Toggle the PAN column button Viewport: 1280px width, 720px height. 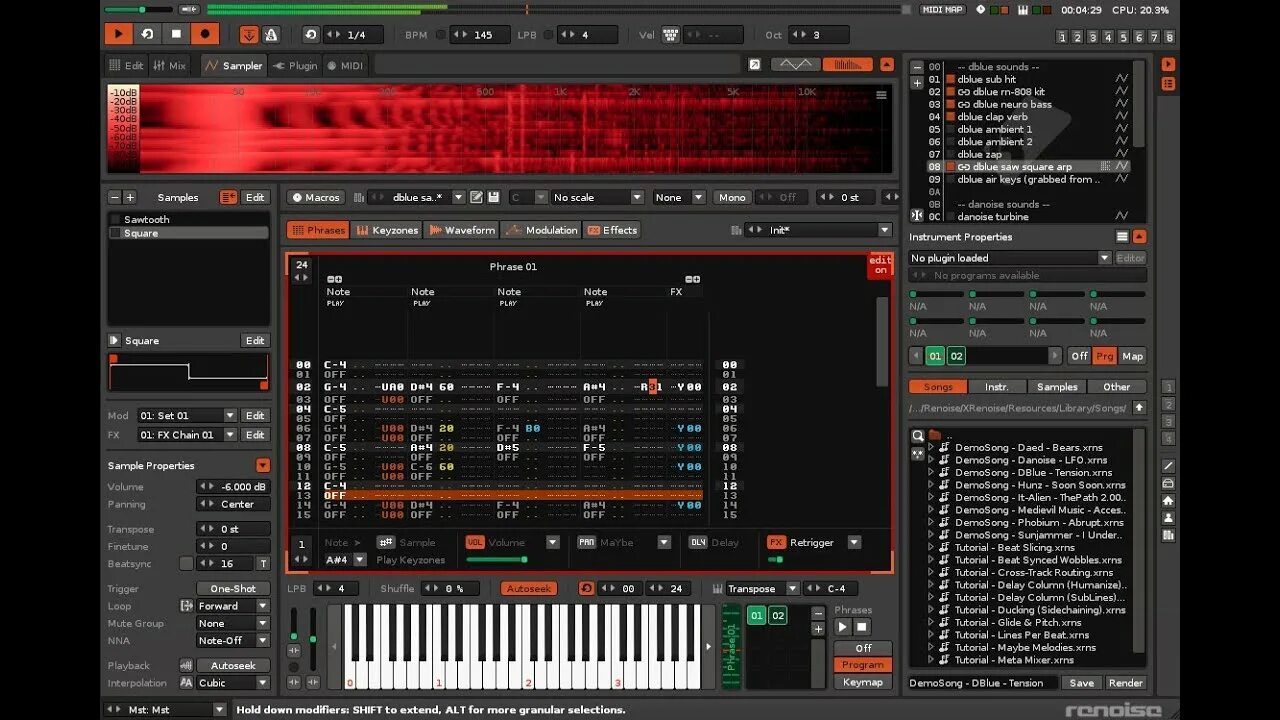(587, 542)
